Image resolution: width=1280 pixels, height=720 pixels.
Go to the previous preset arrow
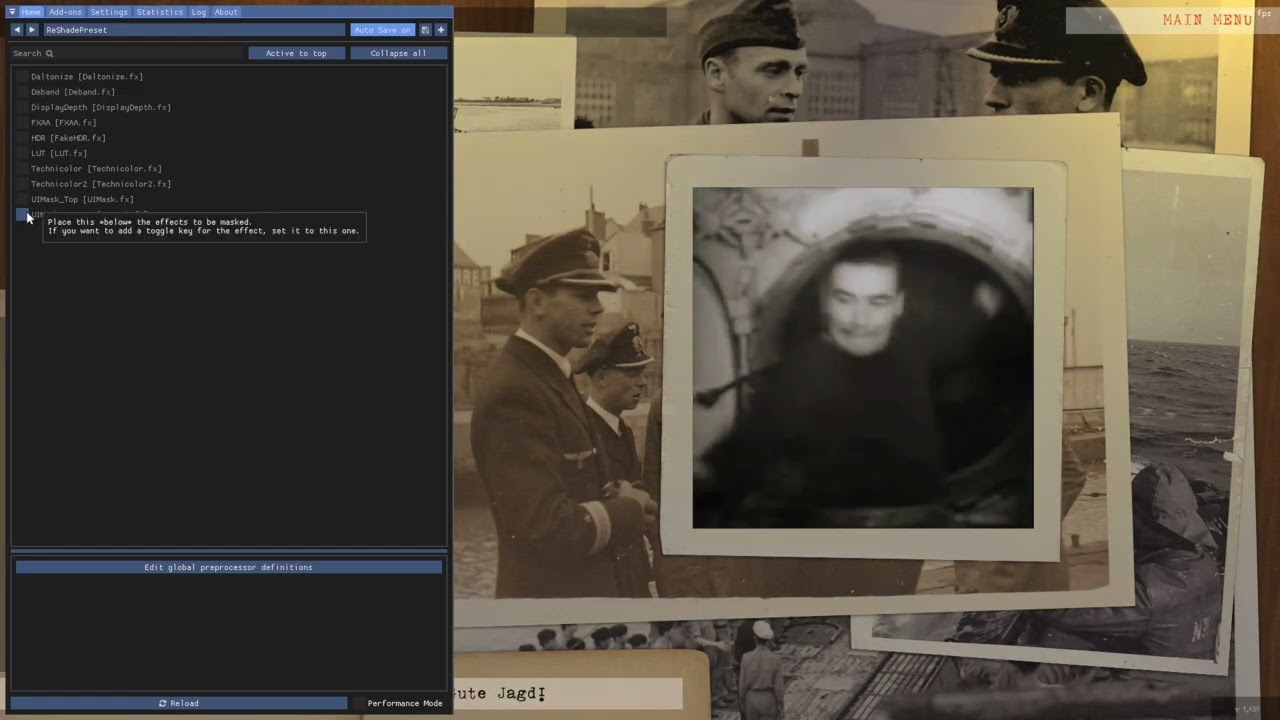pos(17,30)
